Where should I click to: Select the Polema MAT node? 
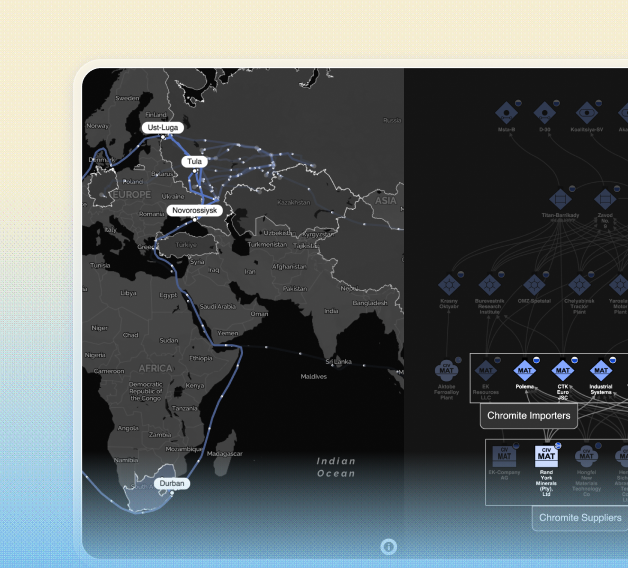[x=525, y=371]
